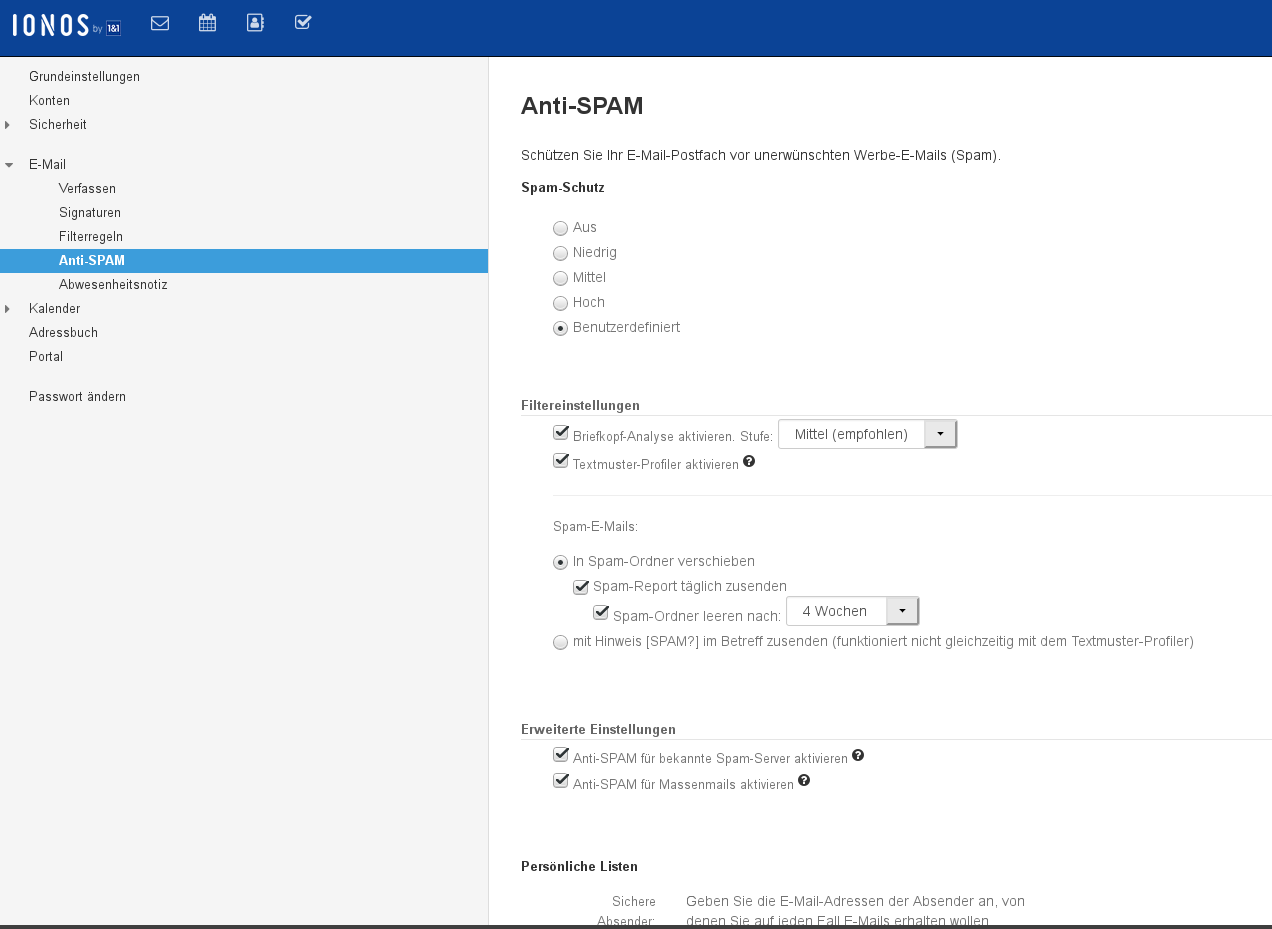Click the Sichere Absender label

point(626,911)
